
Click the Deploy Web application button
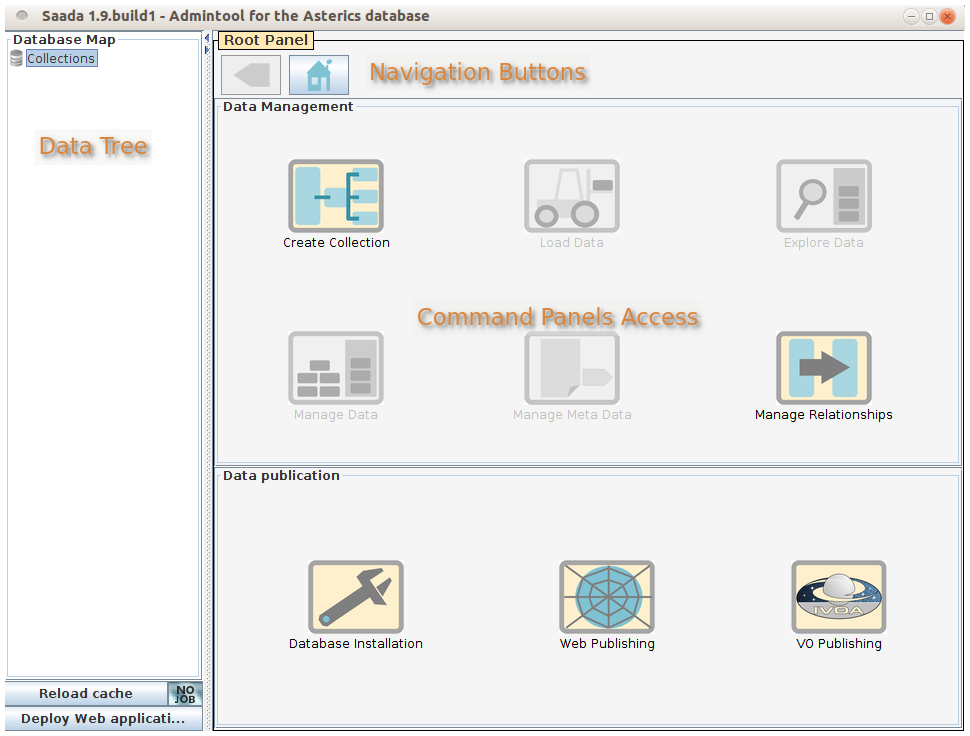coord(103,719)
